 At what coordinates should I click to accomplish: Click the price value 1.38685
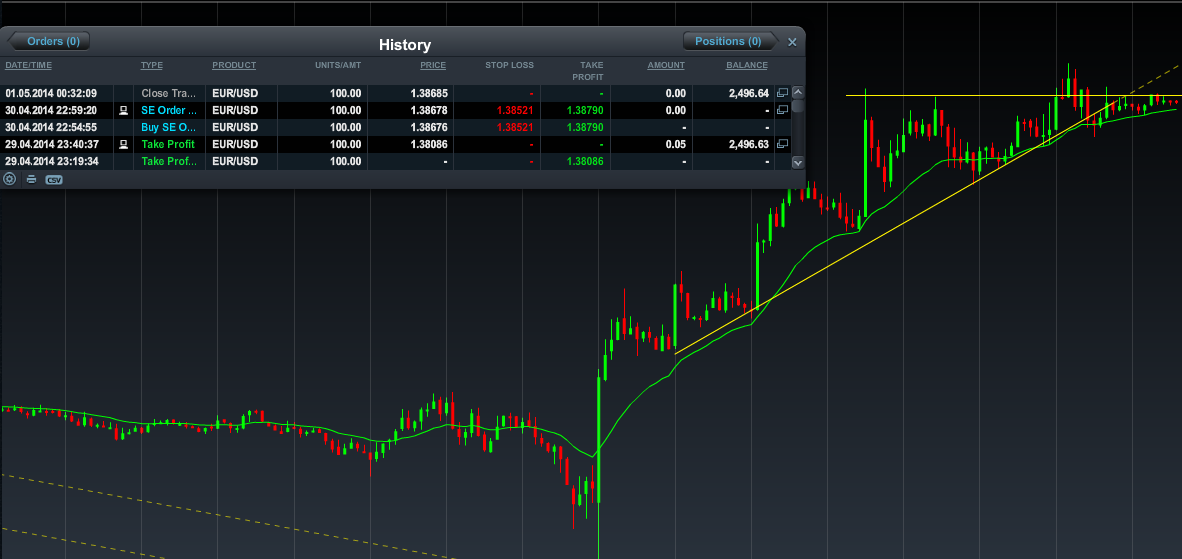[429, 93]
